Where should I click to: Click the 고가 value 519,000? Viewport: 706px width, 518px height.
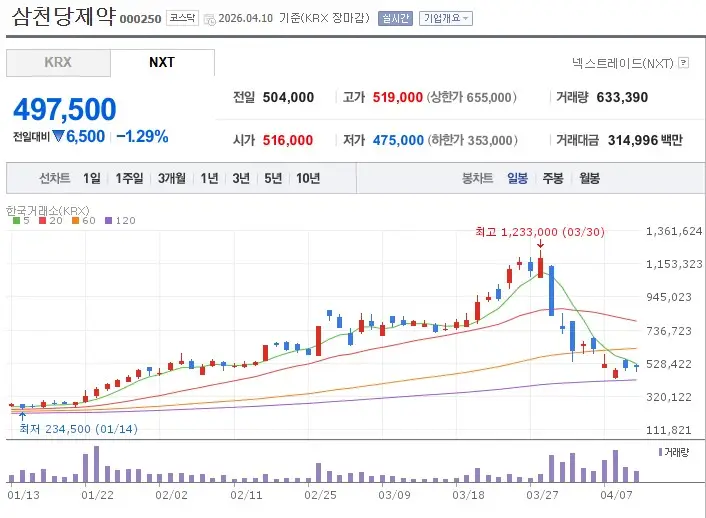398,97
